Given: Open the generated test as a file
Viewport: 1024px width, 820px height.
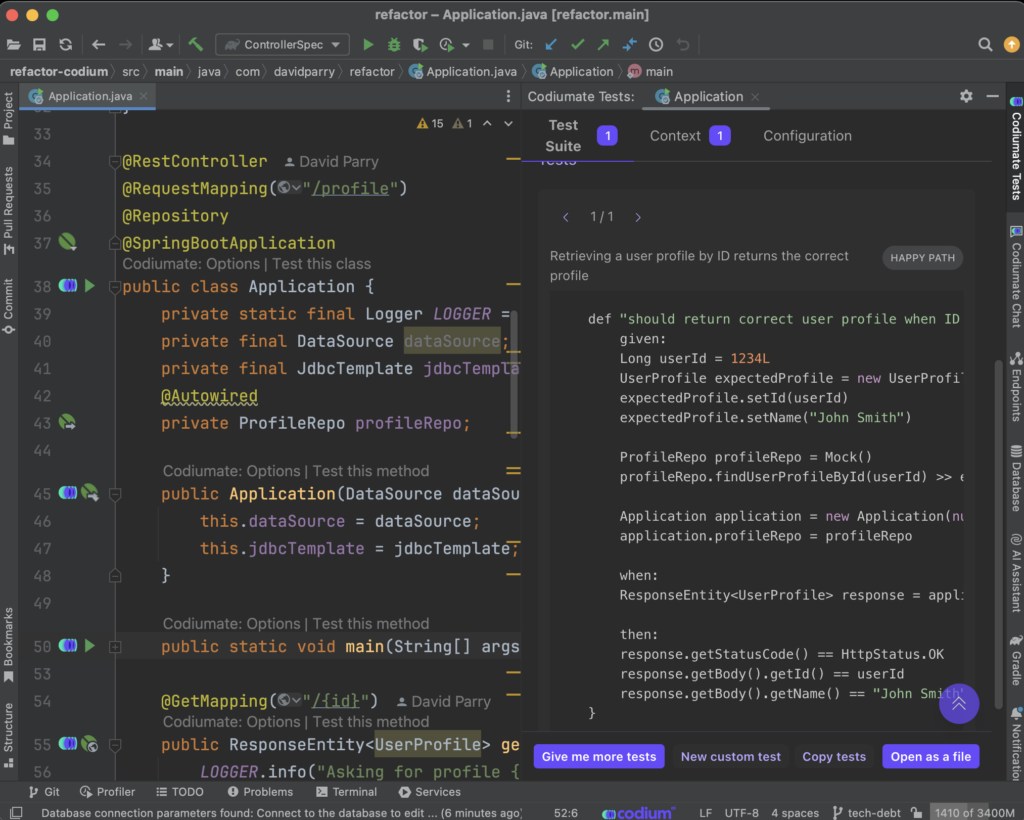Looking at the screenshot, I should click(930, 756).
